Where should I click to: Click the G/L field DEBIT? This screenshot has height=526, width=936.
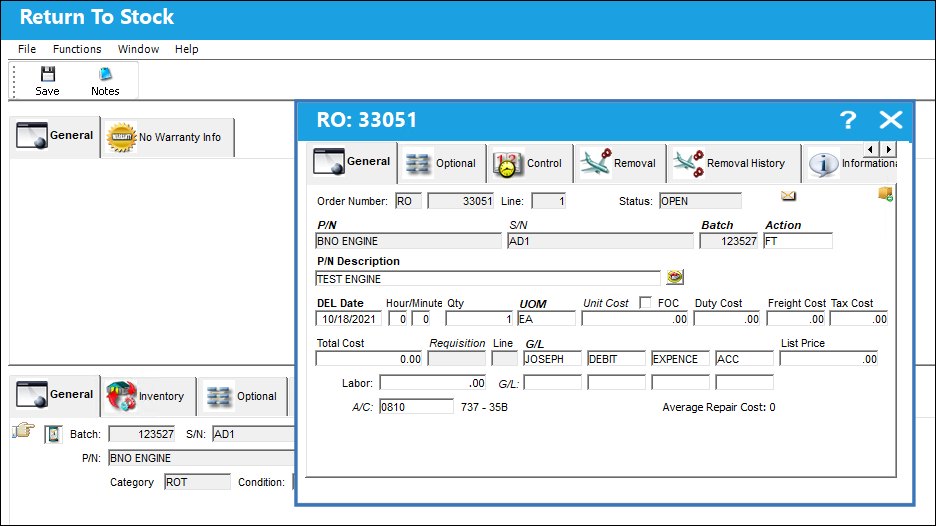tap(616, 359)
